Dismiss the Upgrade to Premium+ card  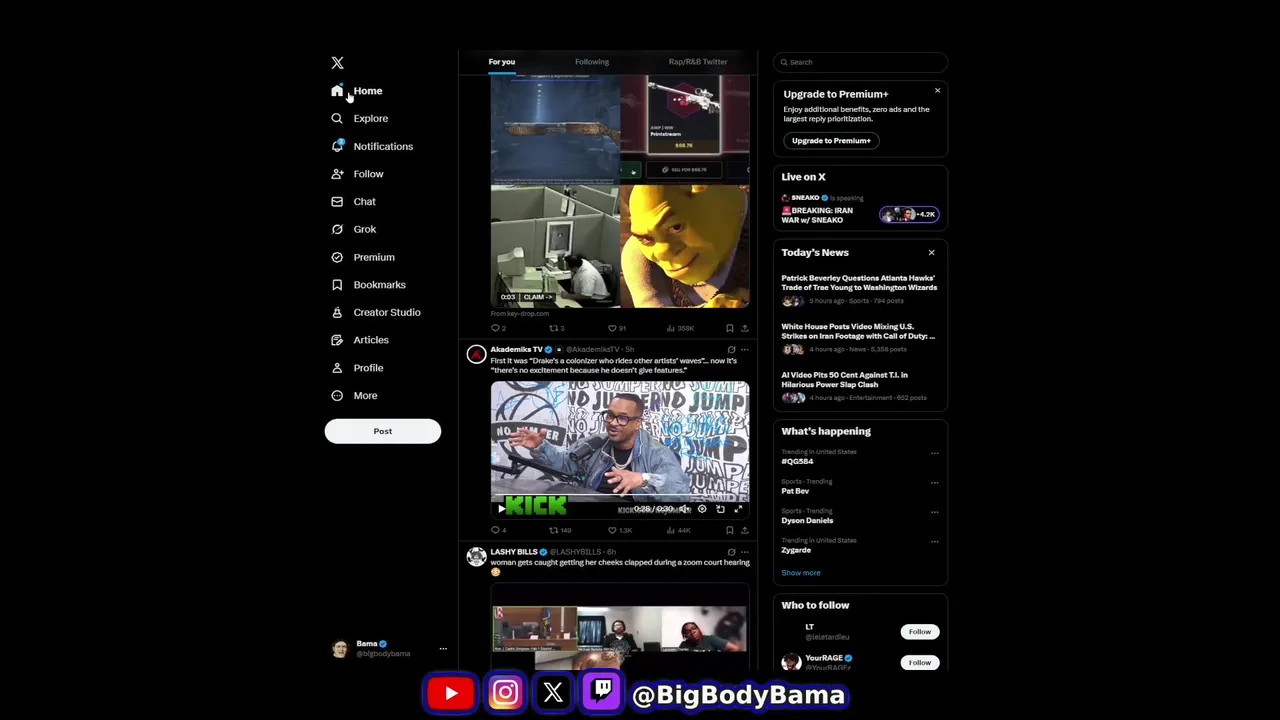click(x=937, y=91)
